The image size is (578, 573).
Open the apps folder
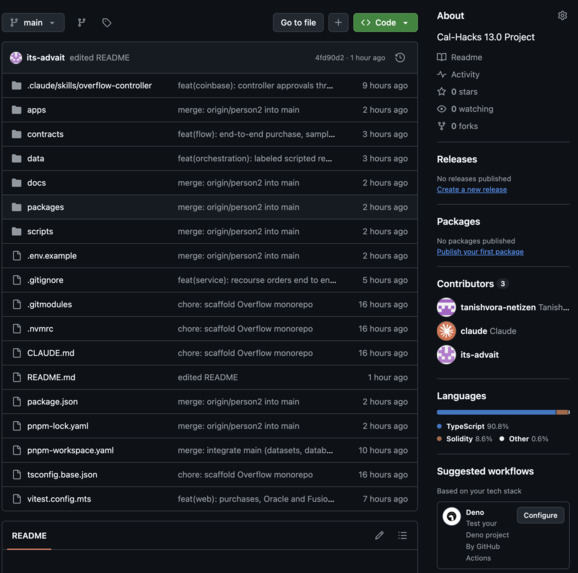pos(36,110)
